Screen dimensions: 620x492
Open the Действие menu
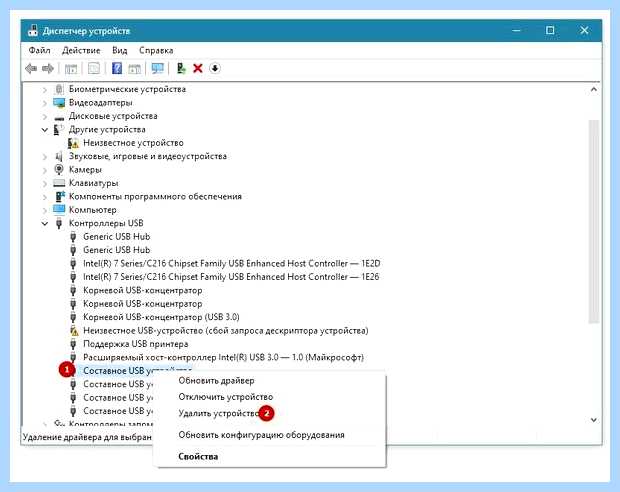click(81, 51)
